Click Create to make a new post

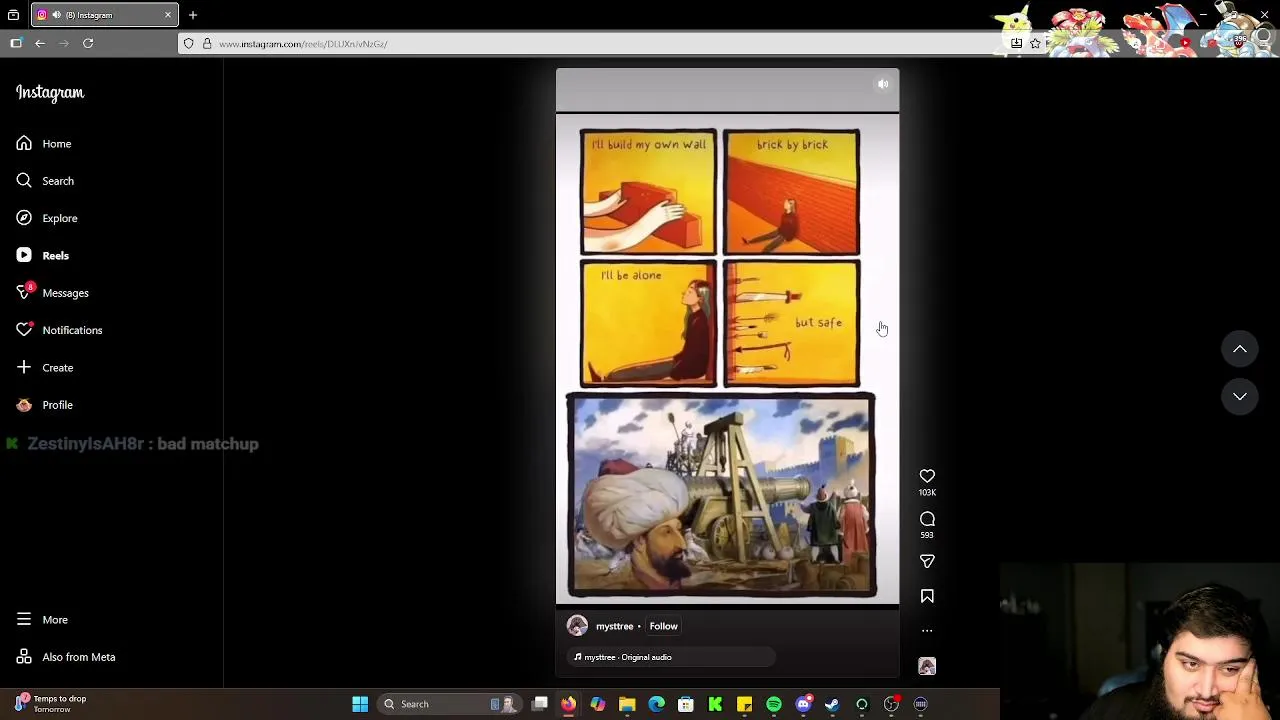[x=45, y=368]
